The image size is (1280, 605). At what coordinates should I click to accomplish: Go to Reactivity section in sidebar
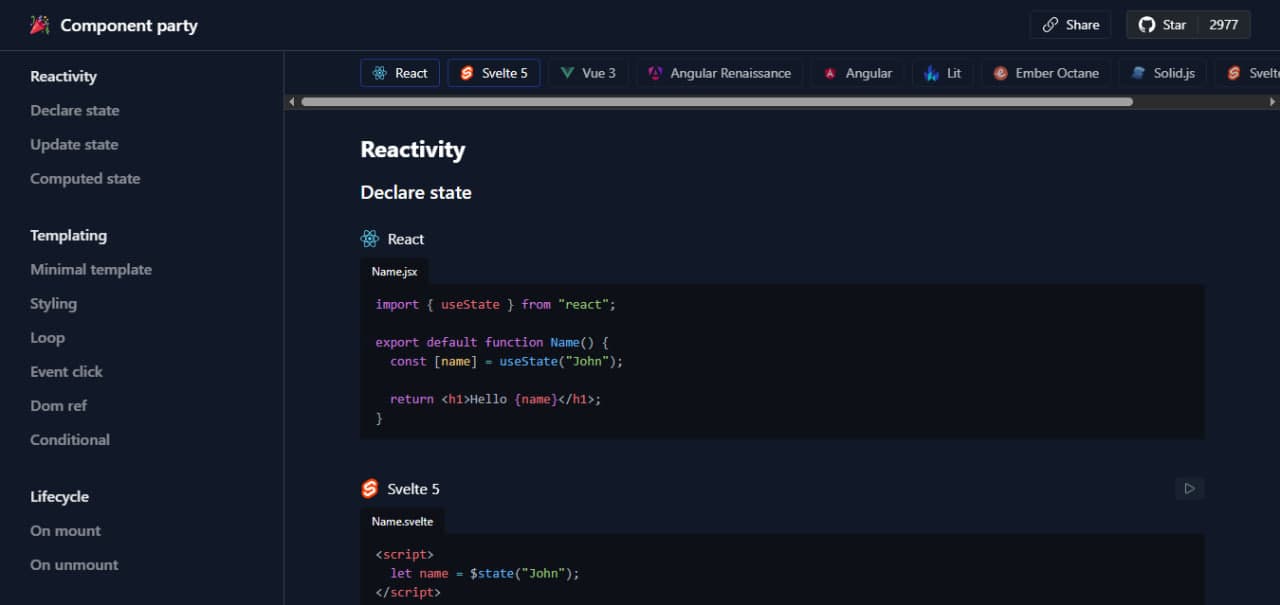click(x=63, y=76)
